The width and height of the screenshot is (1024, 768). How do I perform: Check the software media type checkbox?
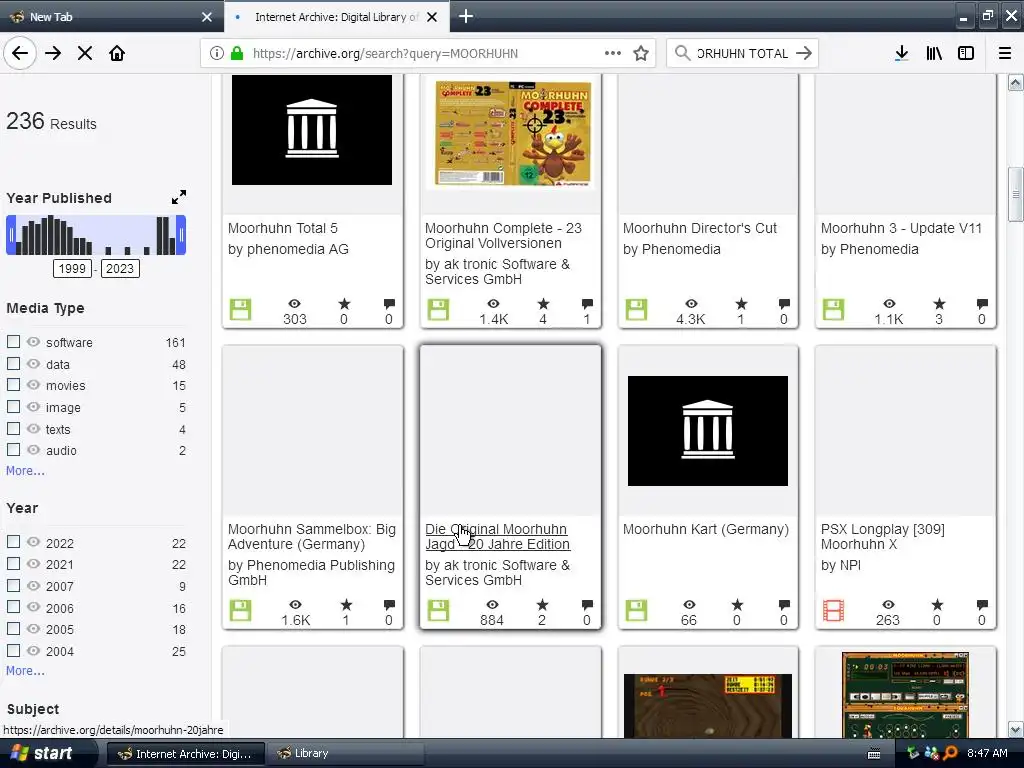(13, 342)
